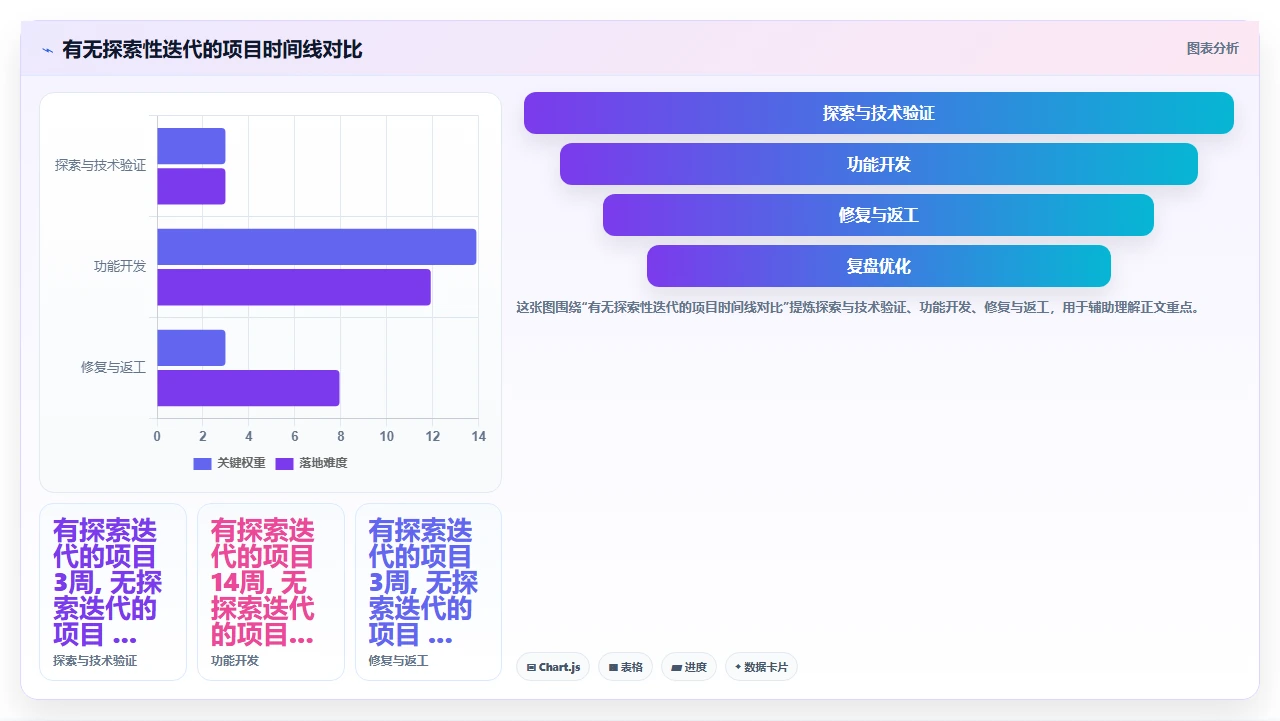Click the 修复与返工 caption under third card
This screenshot has height=721, width=1280.
tap(399, 661)
